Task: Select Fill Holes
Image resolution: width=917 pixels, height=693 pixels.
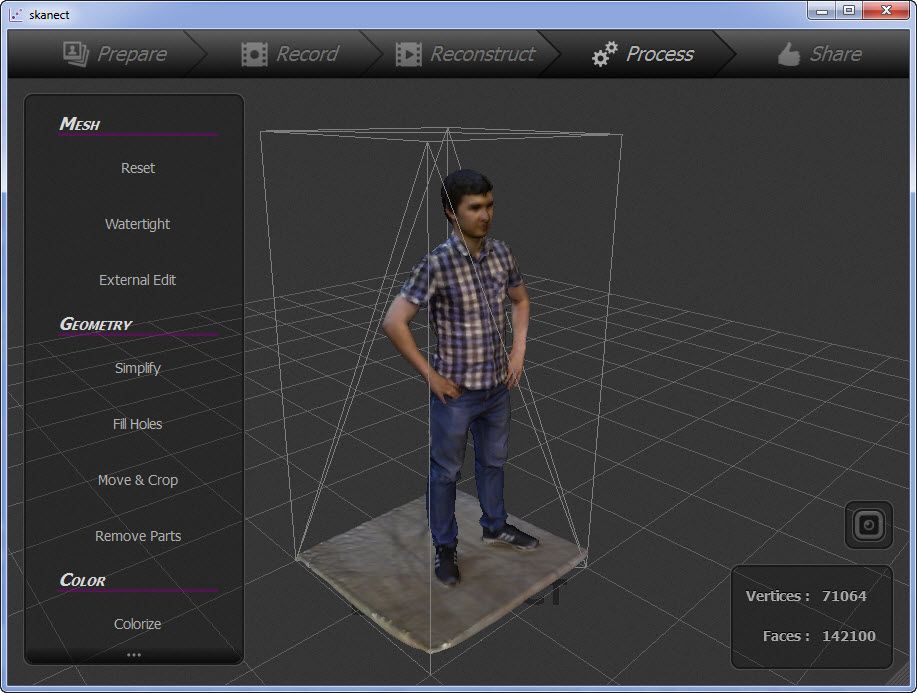Action: tap(137, 424)
